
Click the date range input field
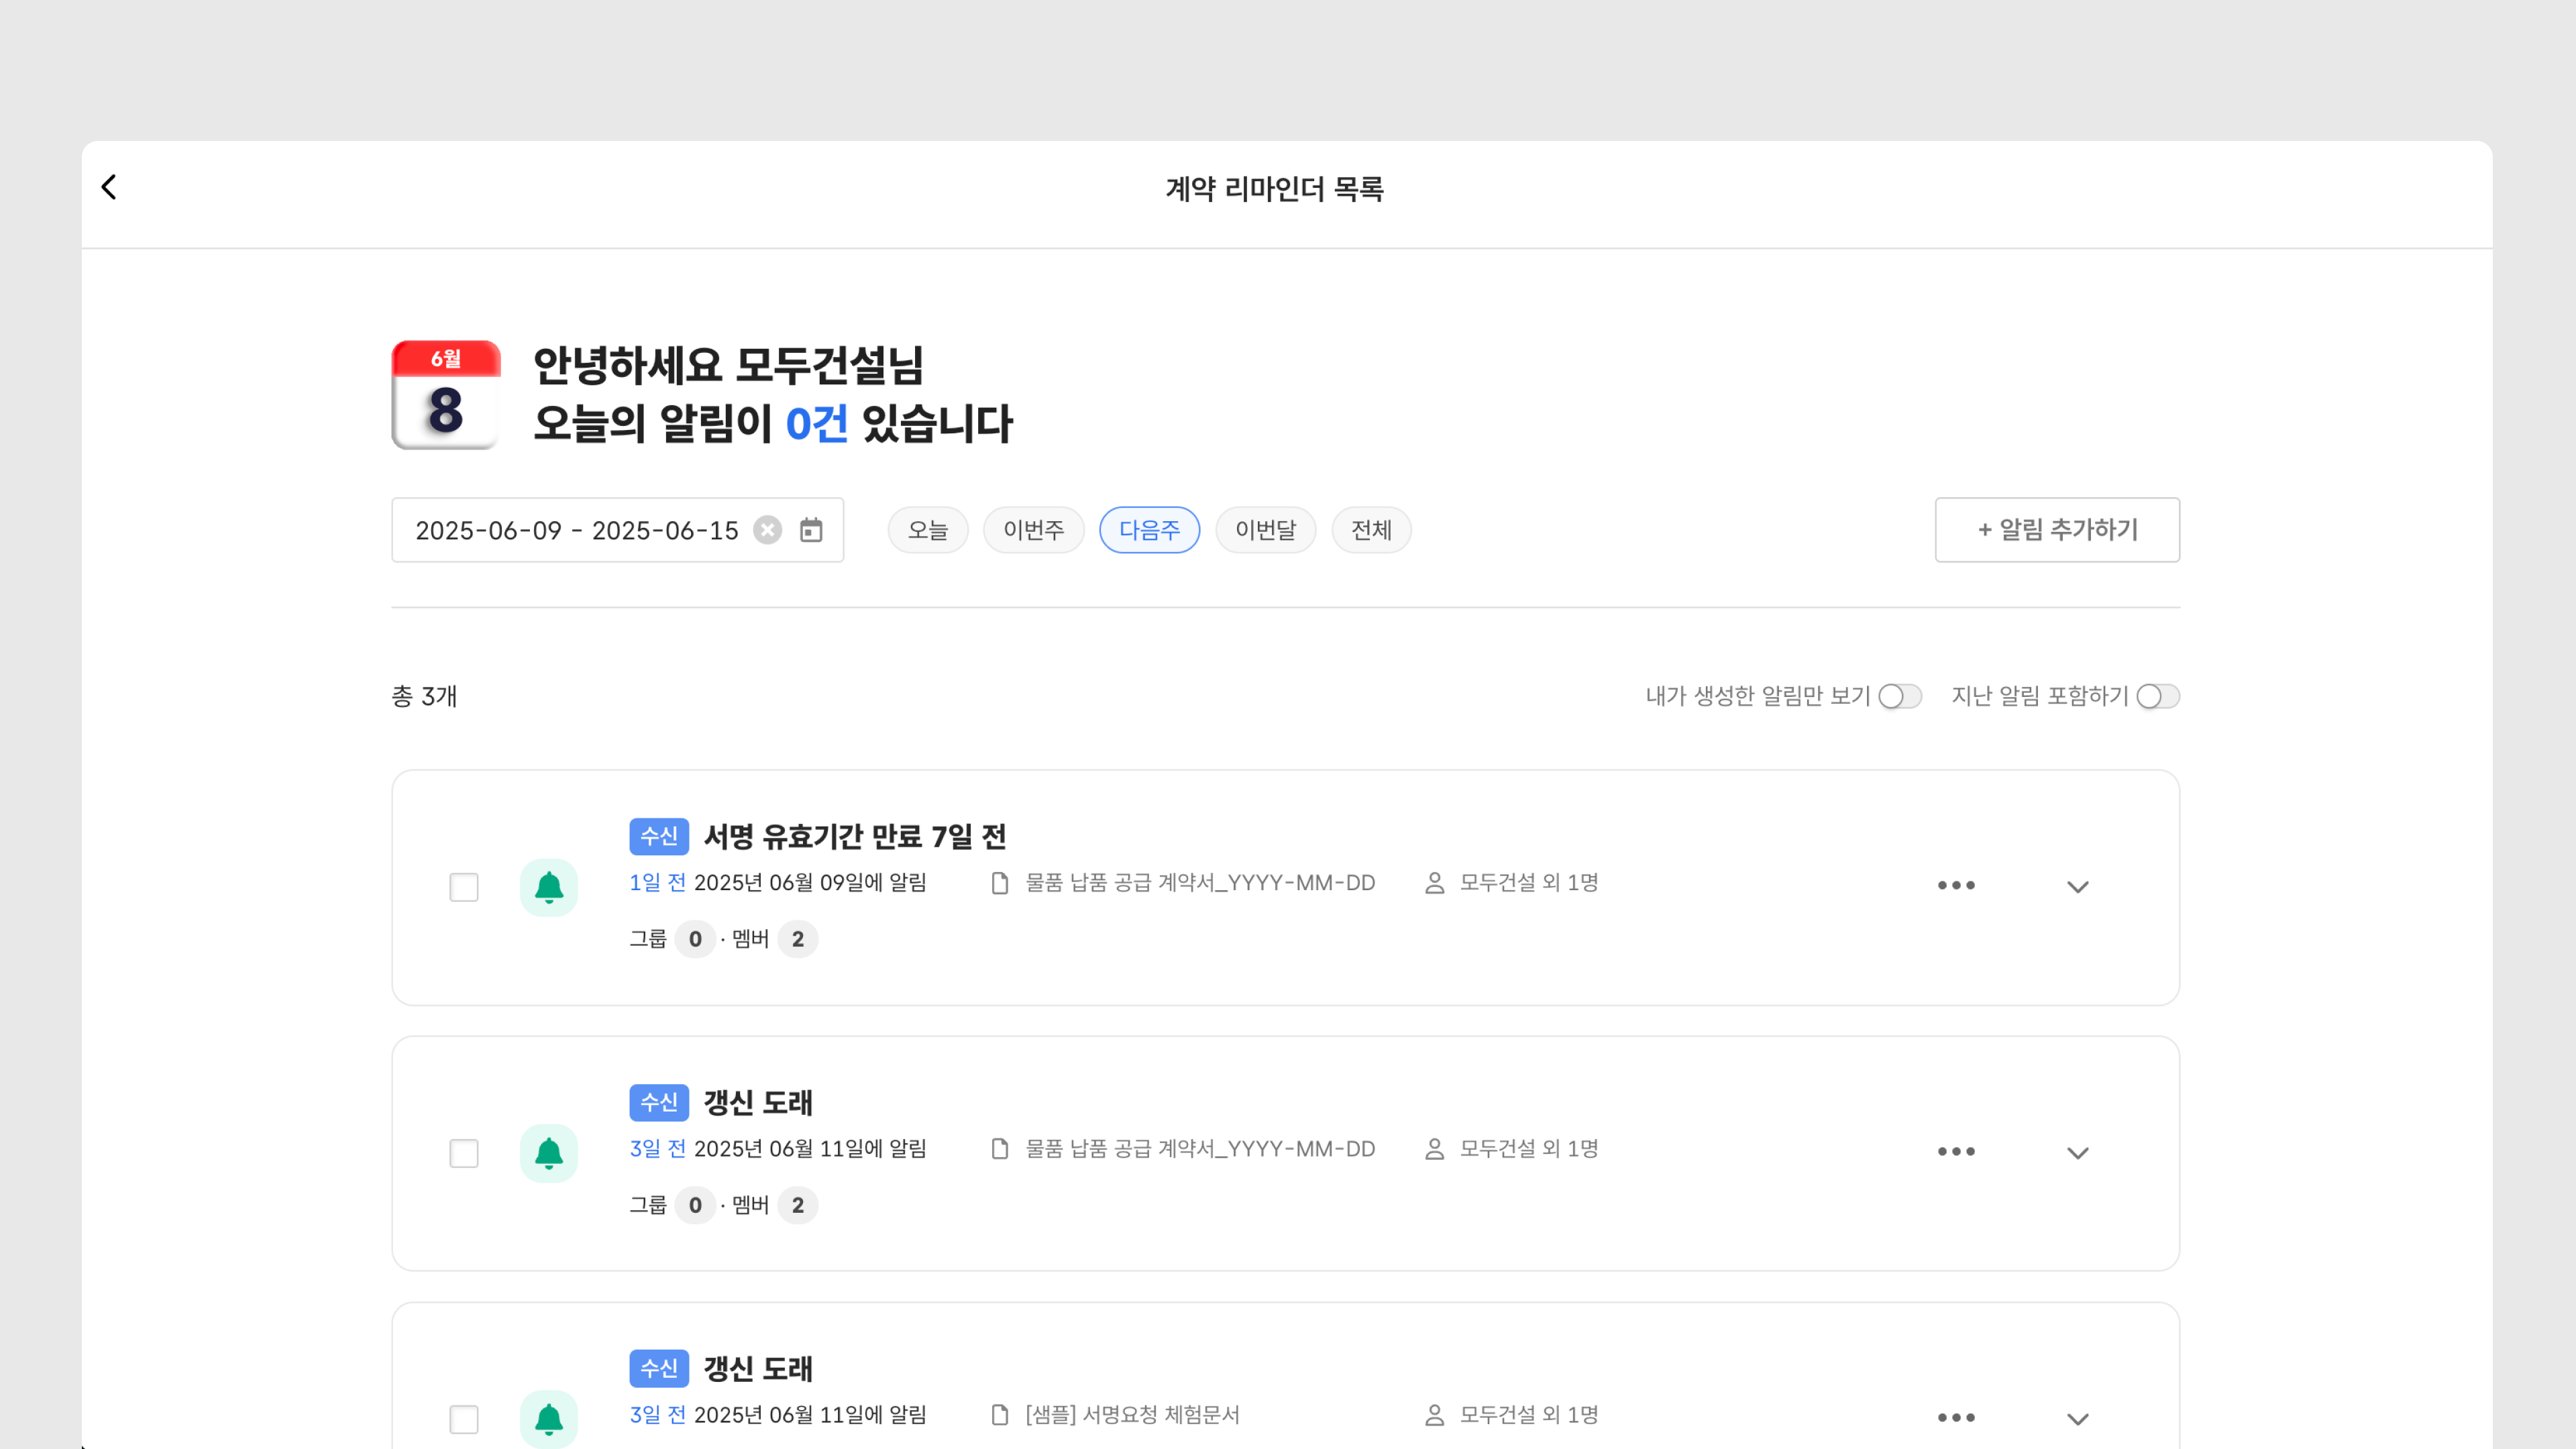(x=577, y=530)
